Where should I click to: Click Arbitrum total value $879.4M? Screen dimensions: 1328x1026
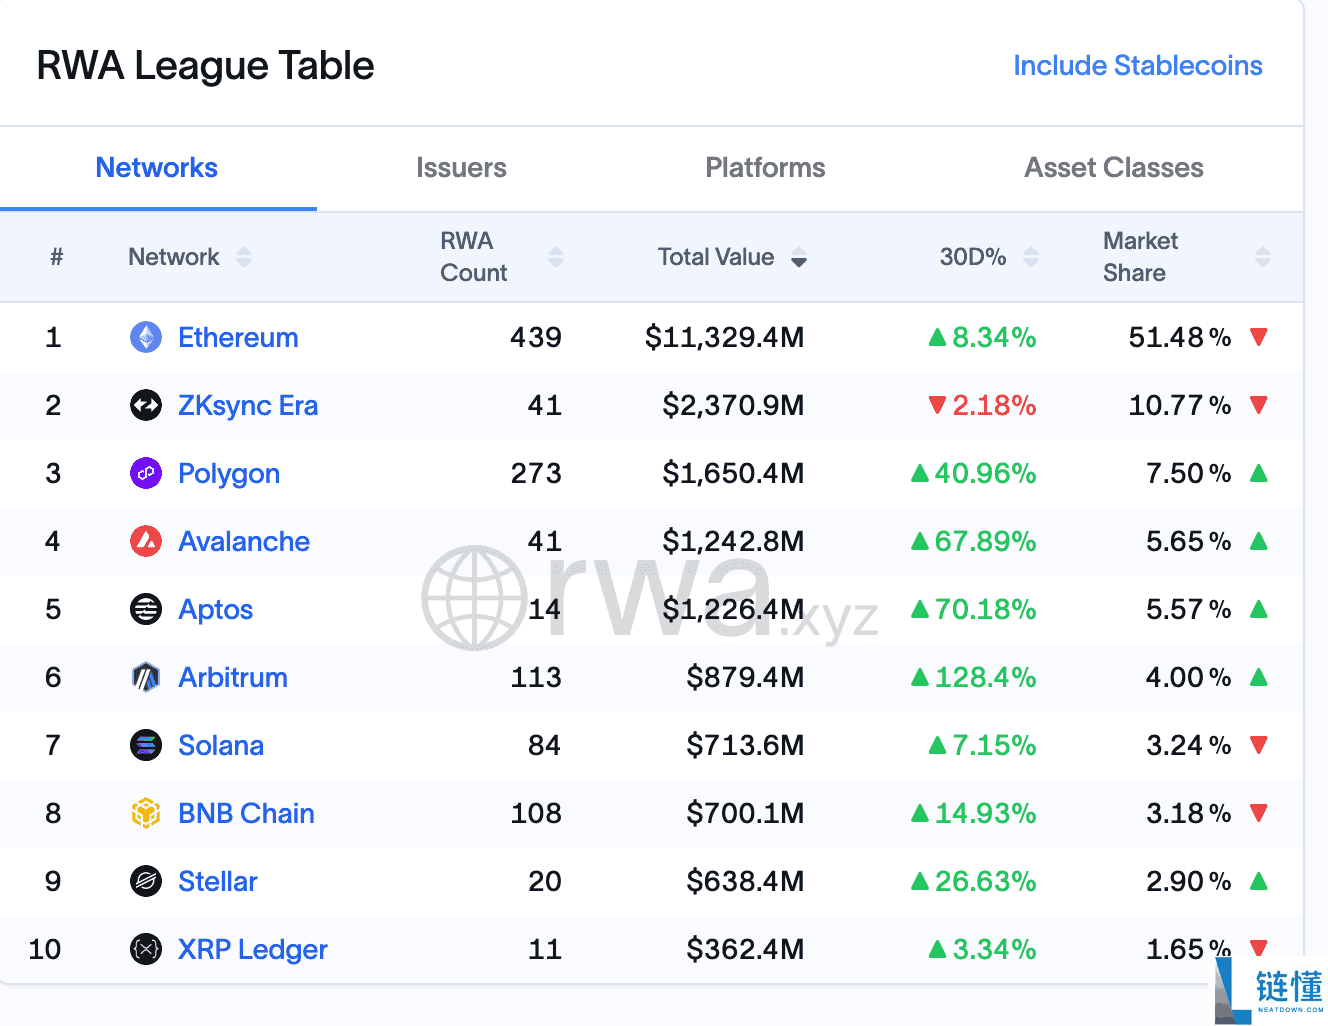click(745, 677)
